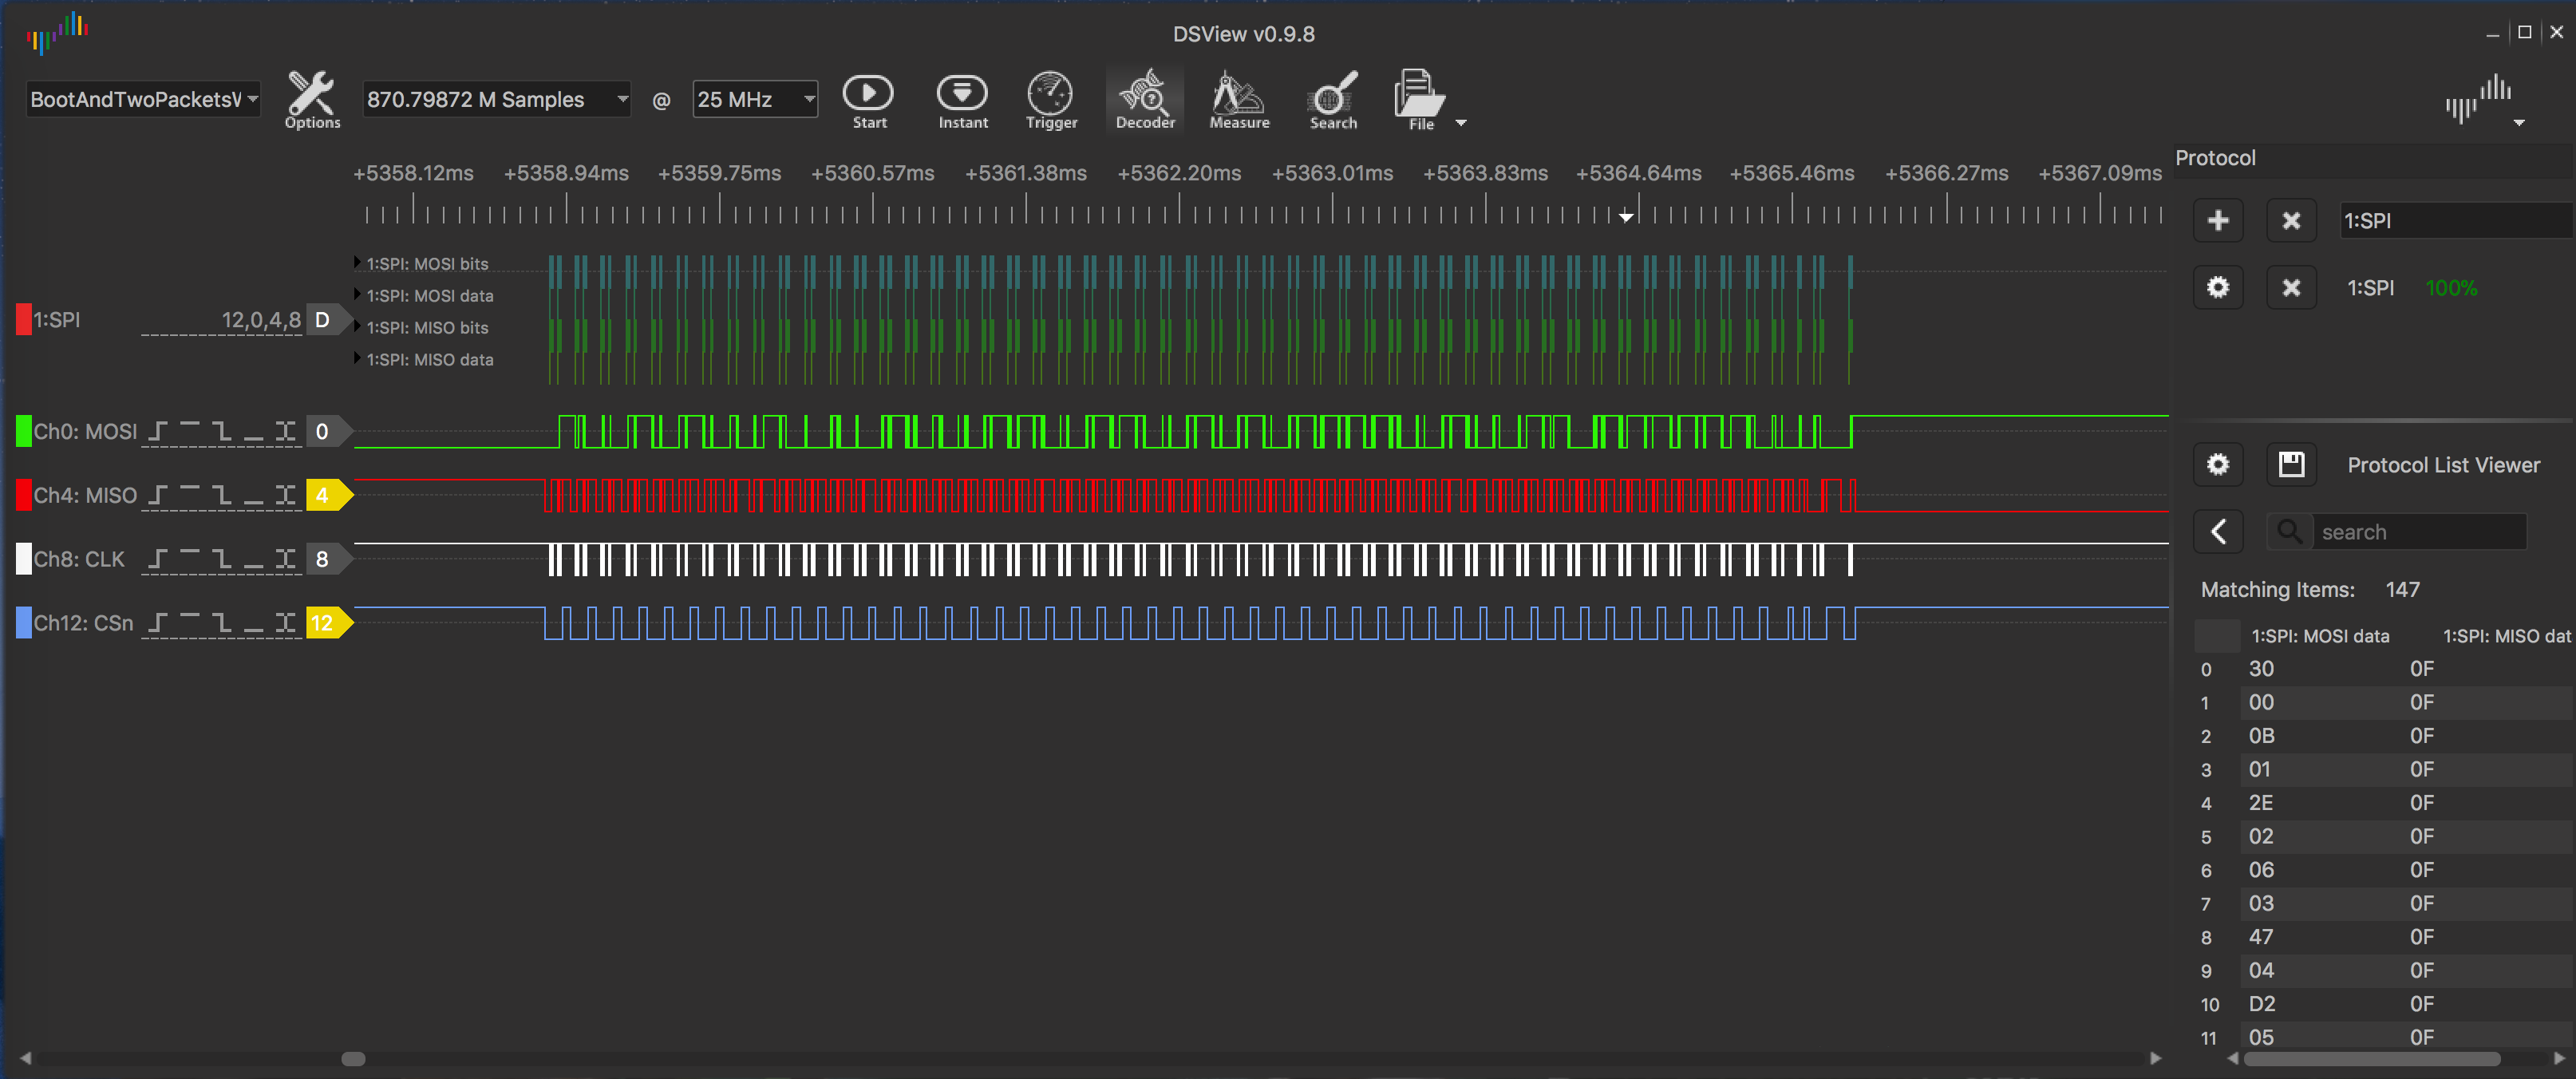The height and width of the screenshot is (1079, 2576).
Task: Toggle the Decoder panel
Action: point(1145,100)
